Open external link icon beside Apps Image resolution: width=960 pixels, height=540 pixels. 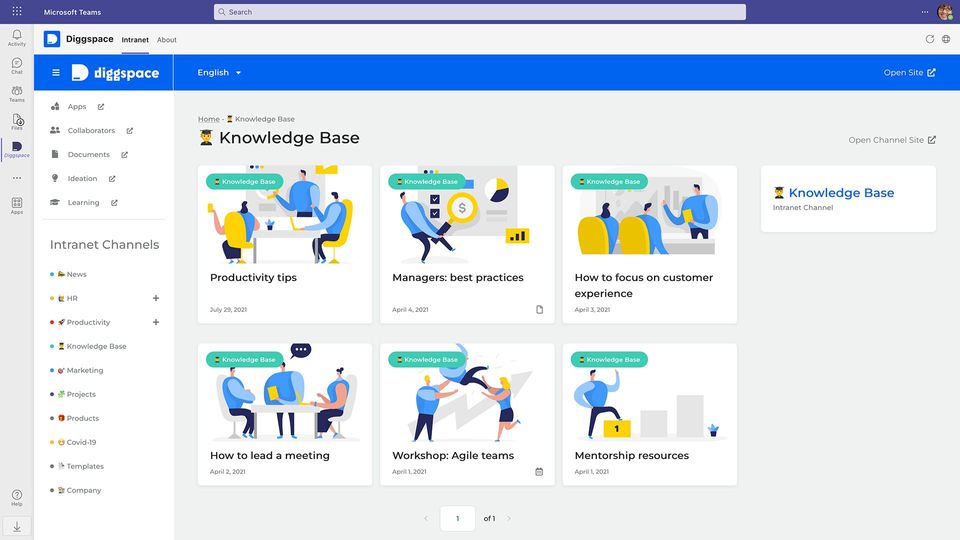click(101, 107)
